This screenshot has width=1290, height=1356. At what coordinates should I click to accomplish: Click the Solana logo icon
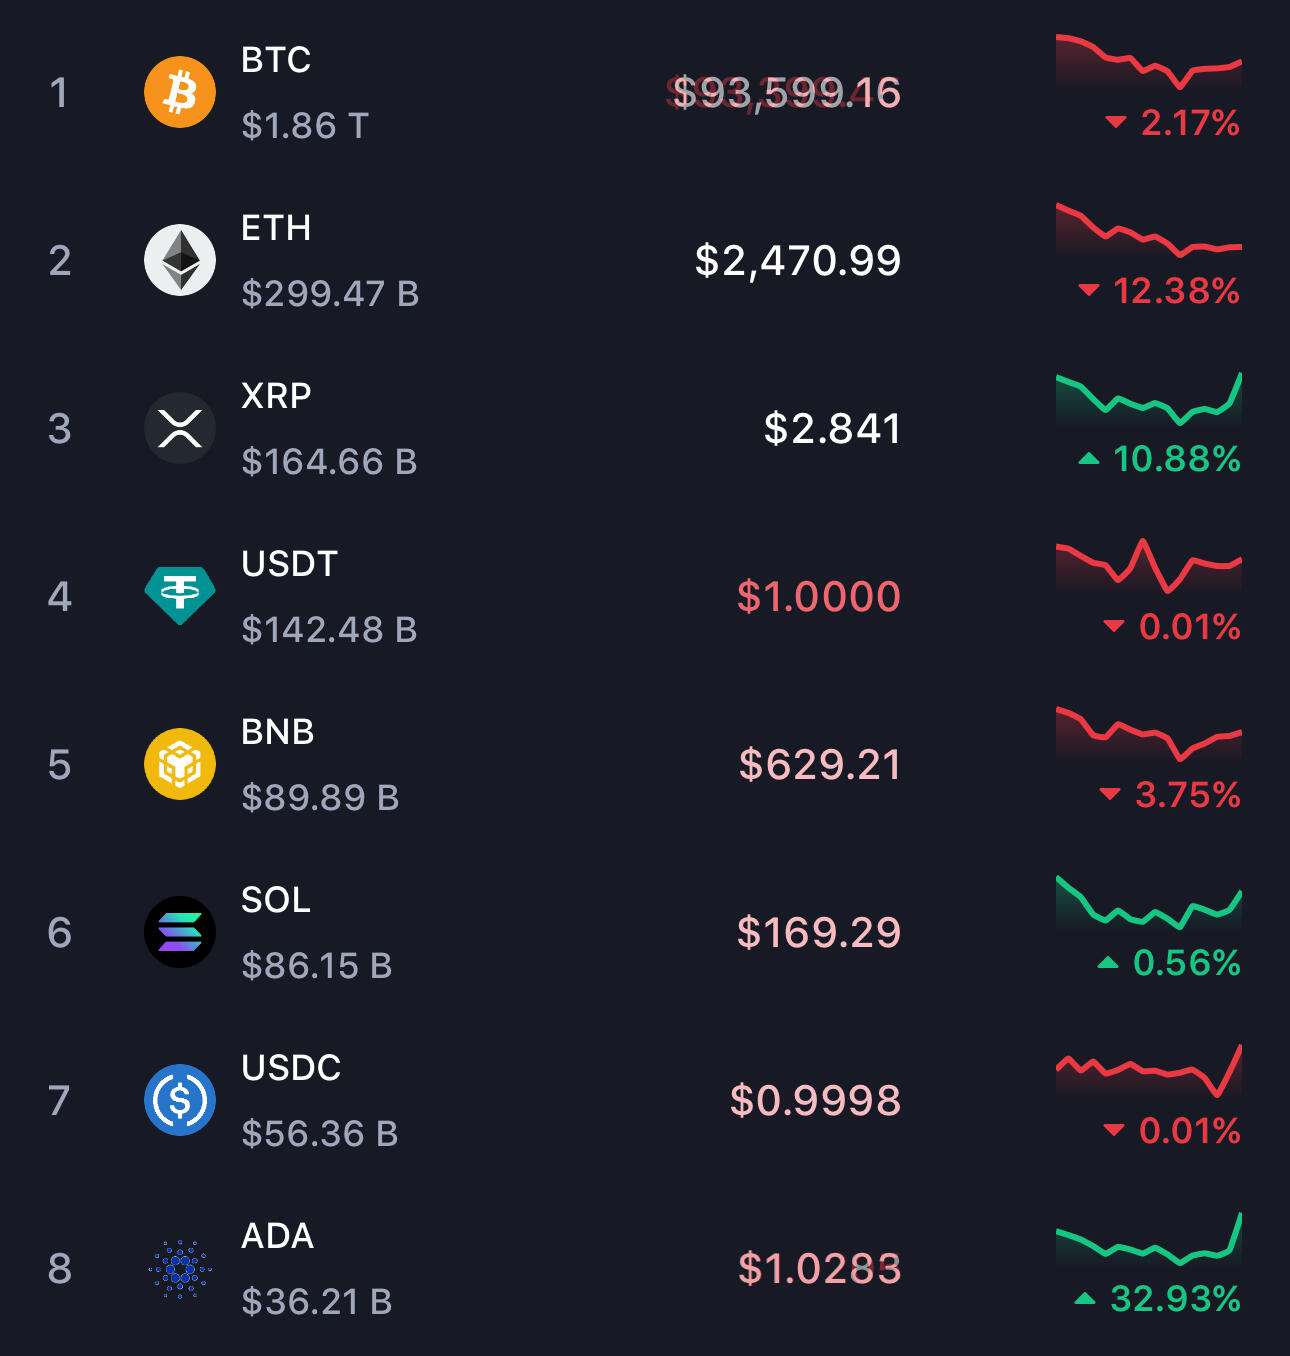(x=180, y=932)
